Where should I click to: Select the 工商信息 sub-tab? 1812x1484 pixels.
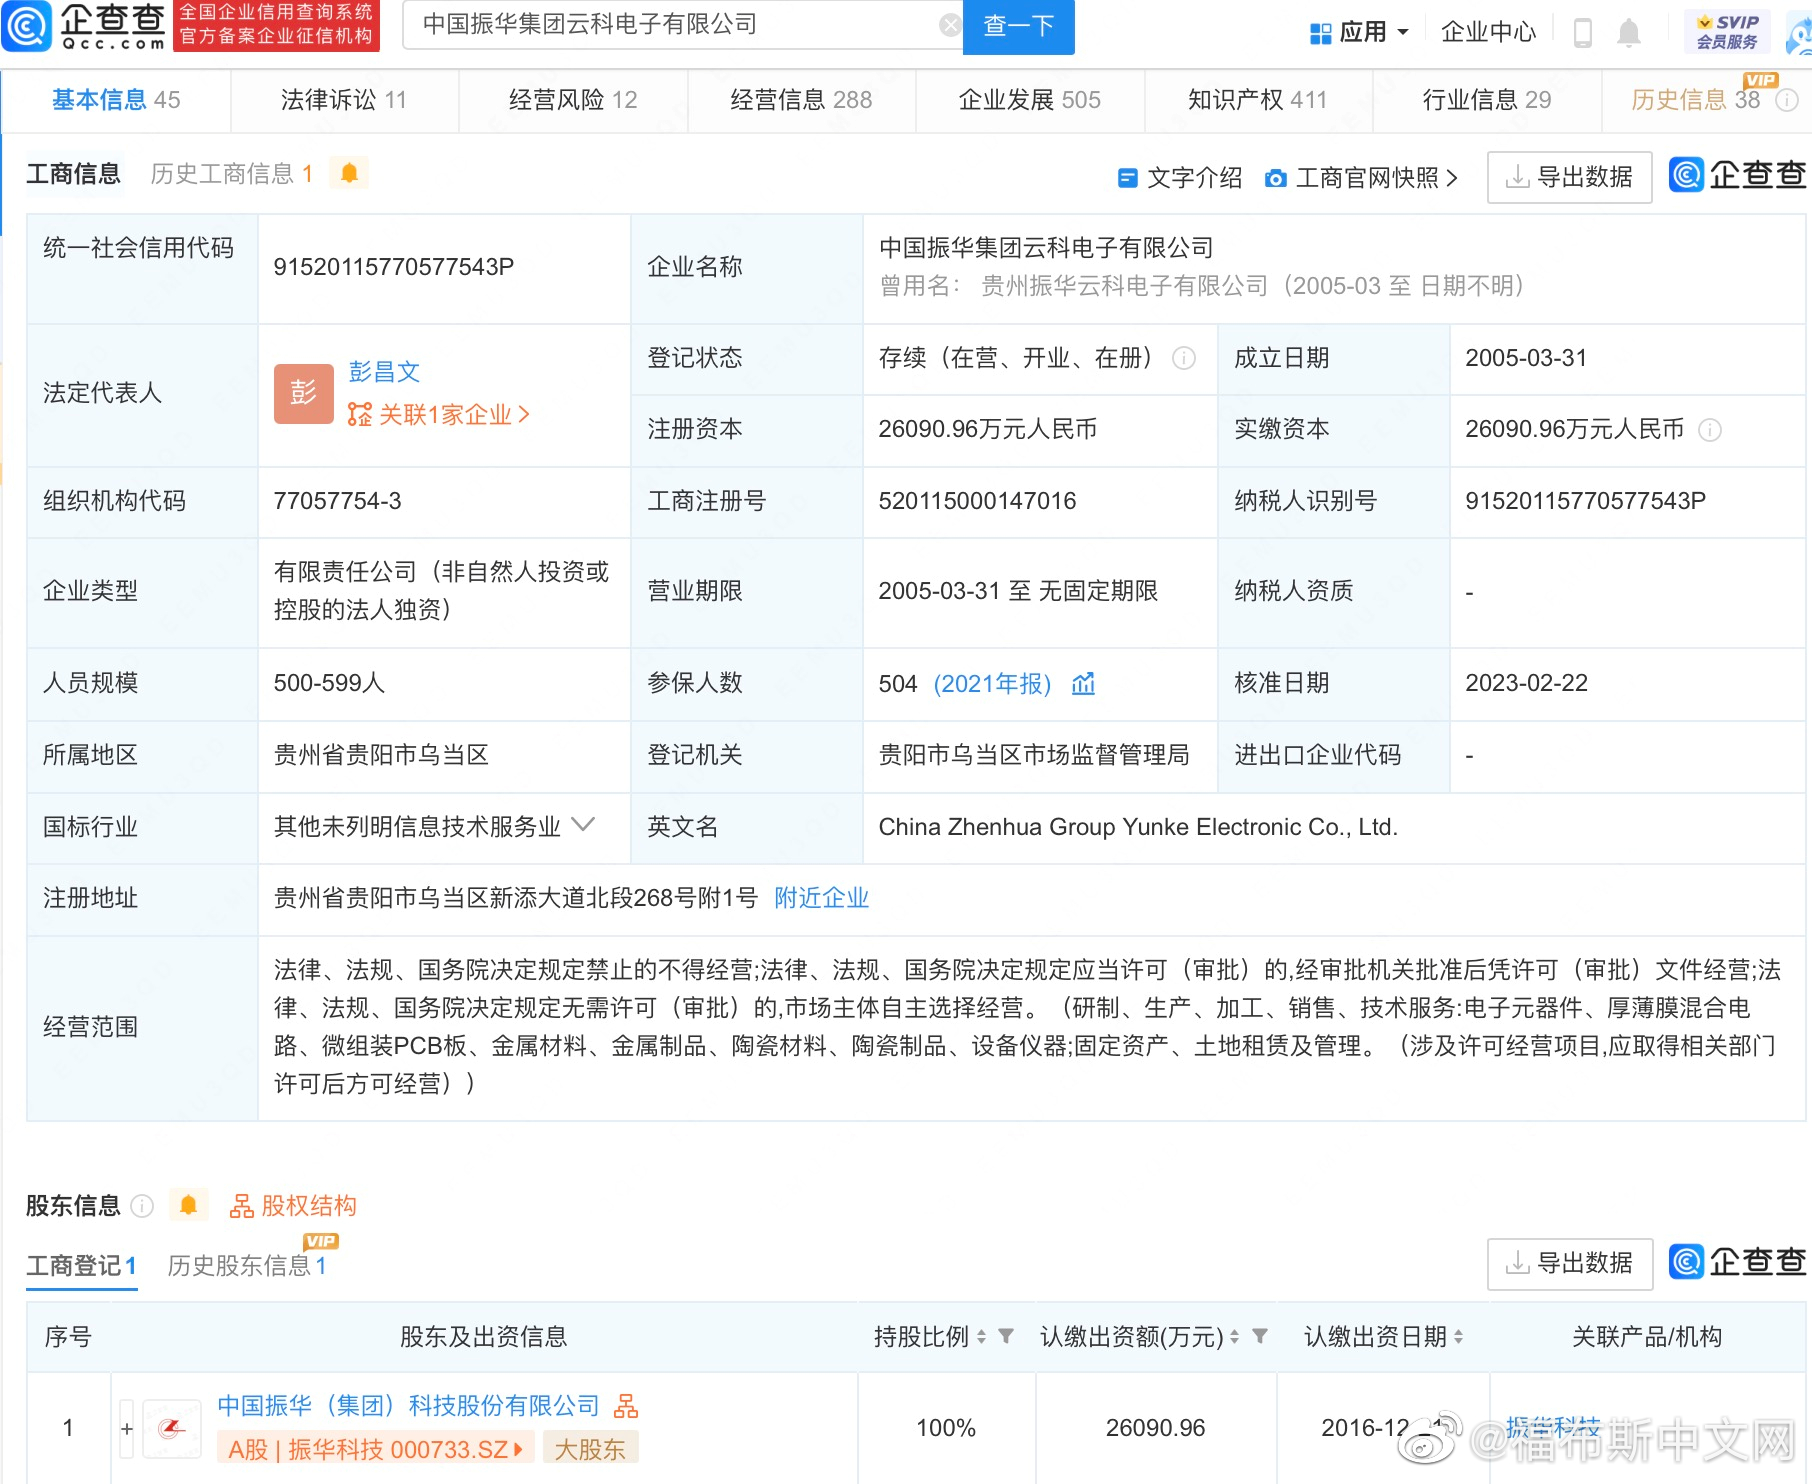pyautogui.click(x=73, y=174)
